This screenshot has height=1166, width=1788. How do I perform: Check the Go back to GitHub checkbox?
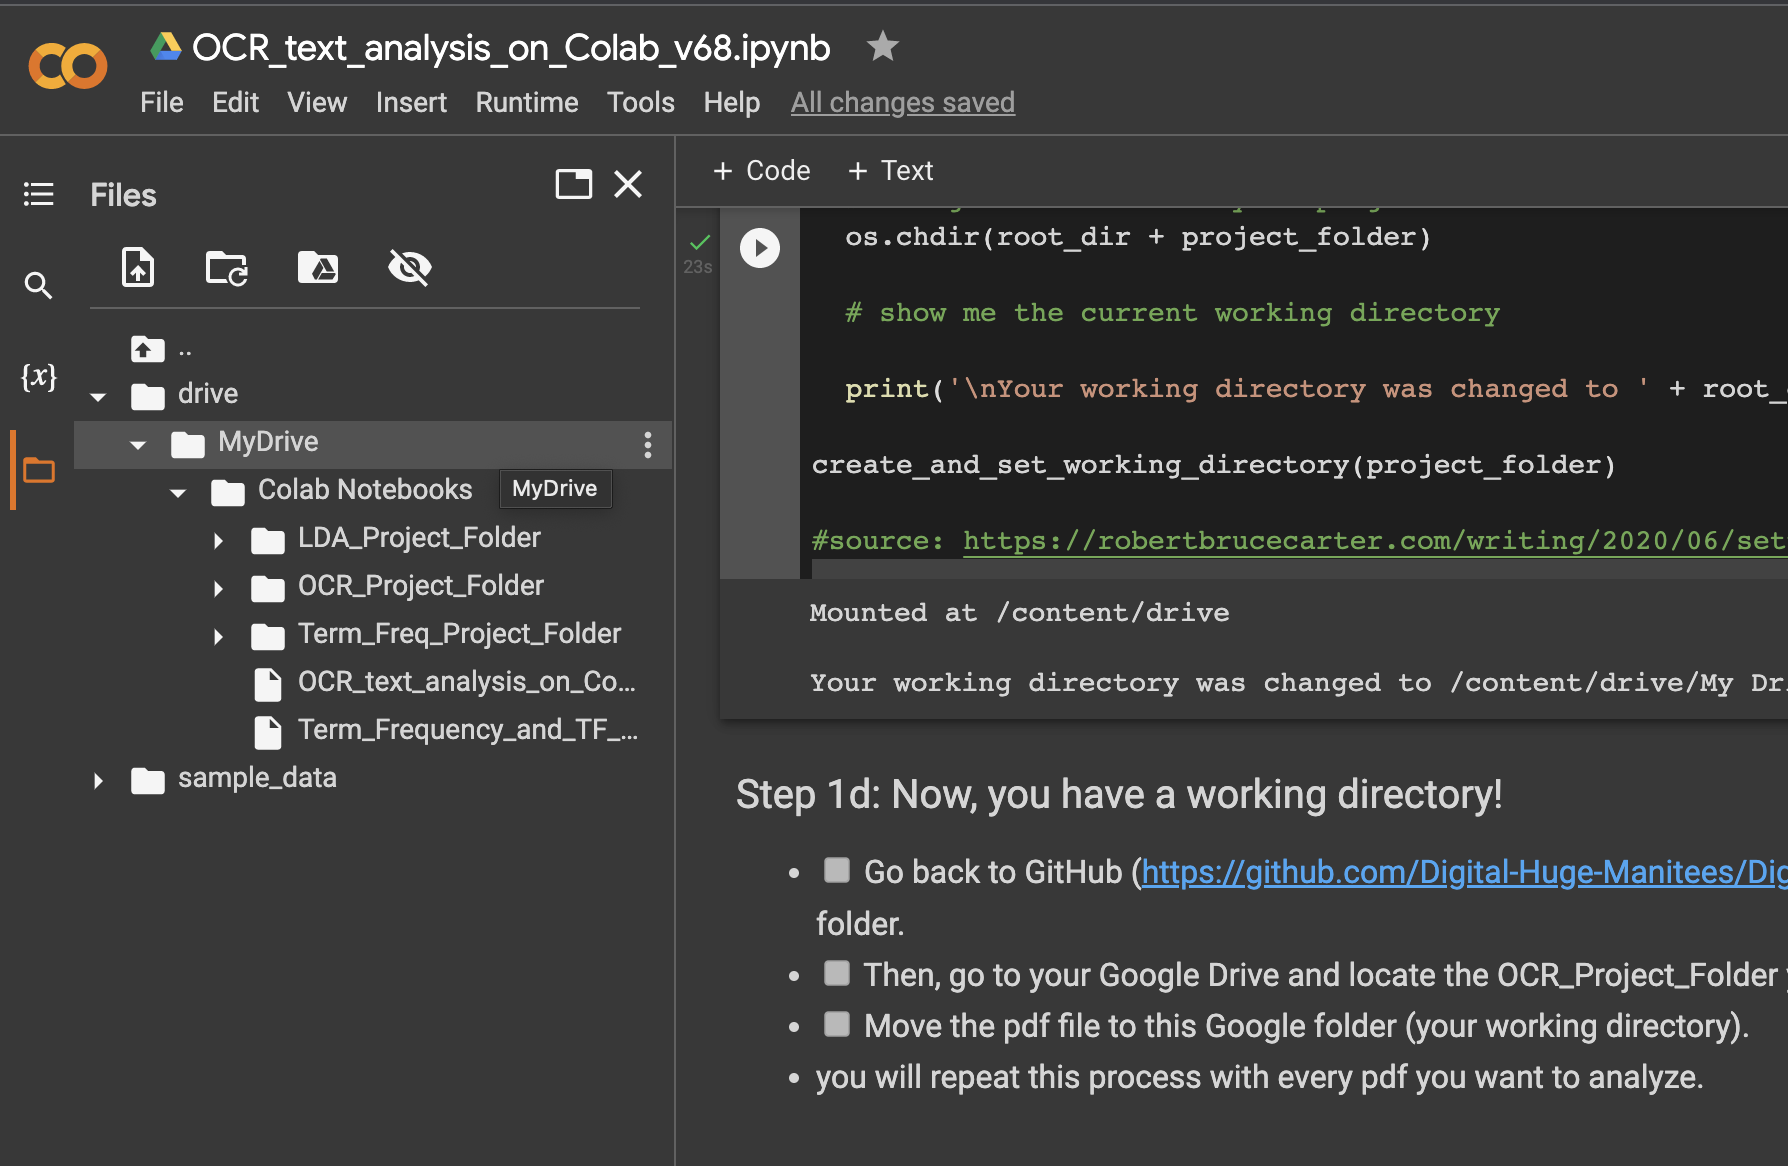pos(836,870)
